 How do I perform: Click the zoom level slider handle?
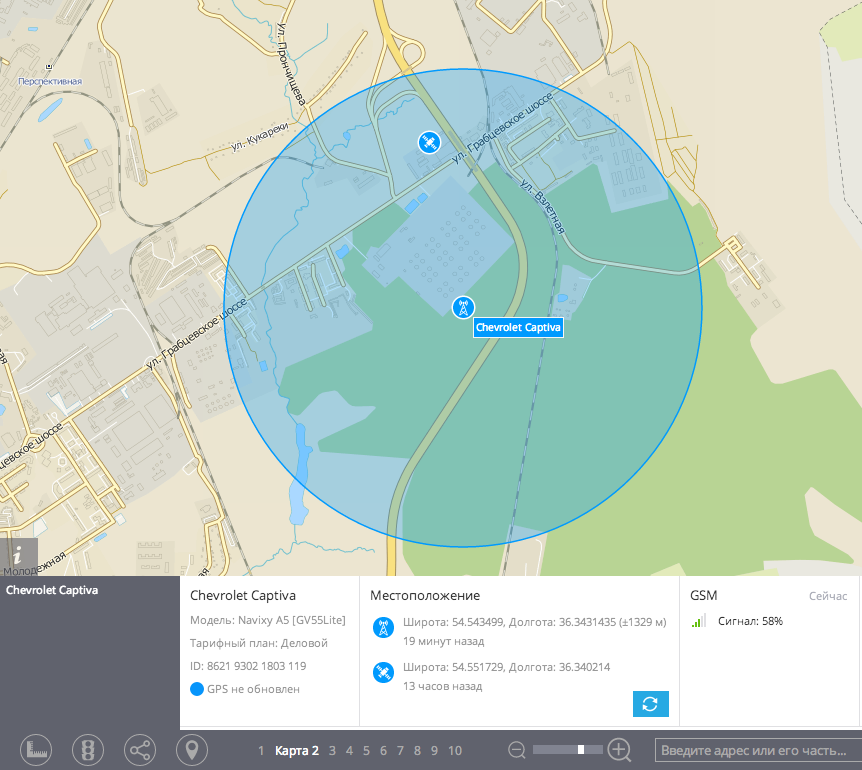pos(581,749)
